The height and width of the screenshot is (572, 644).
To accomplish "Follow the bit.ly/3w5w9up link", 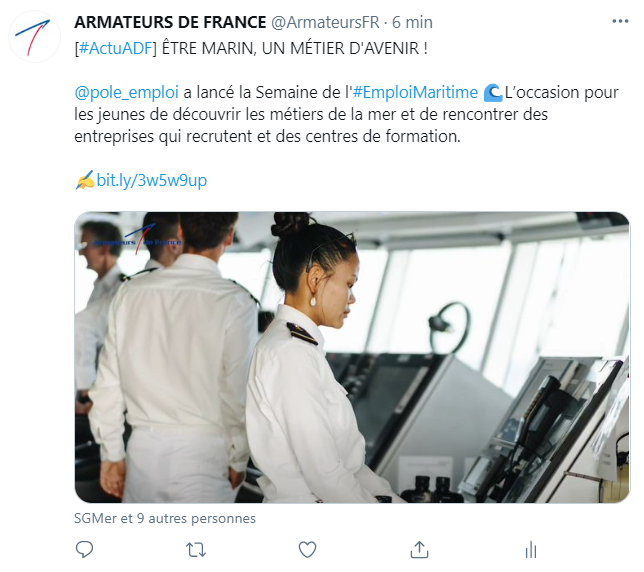I will (152, 180).
